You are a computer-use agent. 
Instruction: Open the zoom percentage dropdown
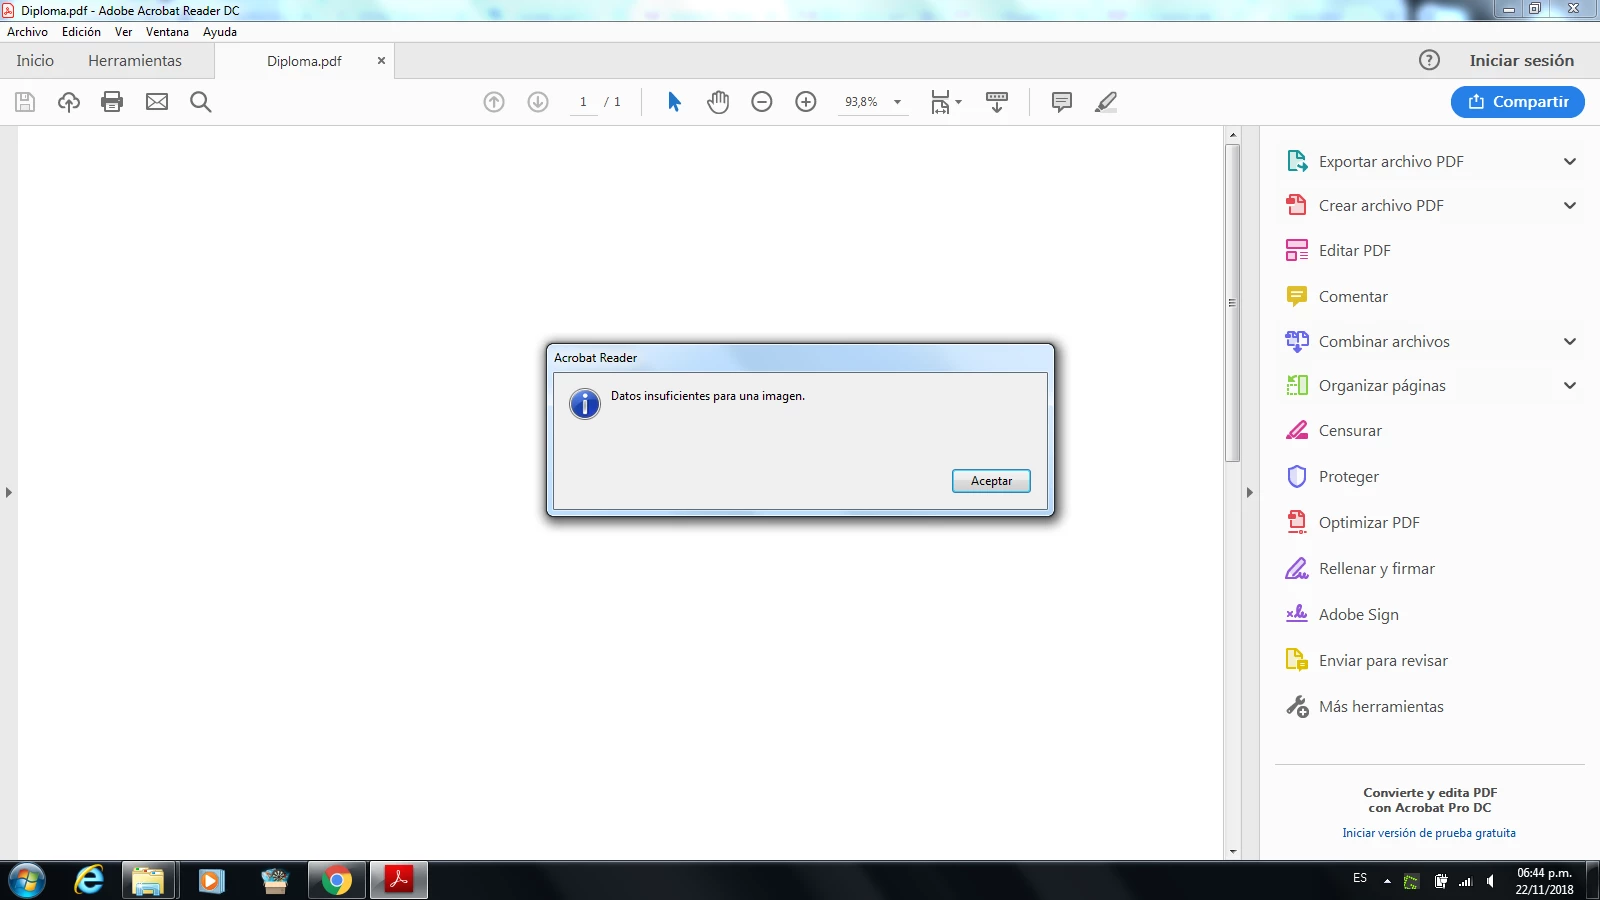(x=897, y=102)
